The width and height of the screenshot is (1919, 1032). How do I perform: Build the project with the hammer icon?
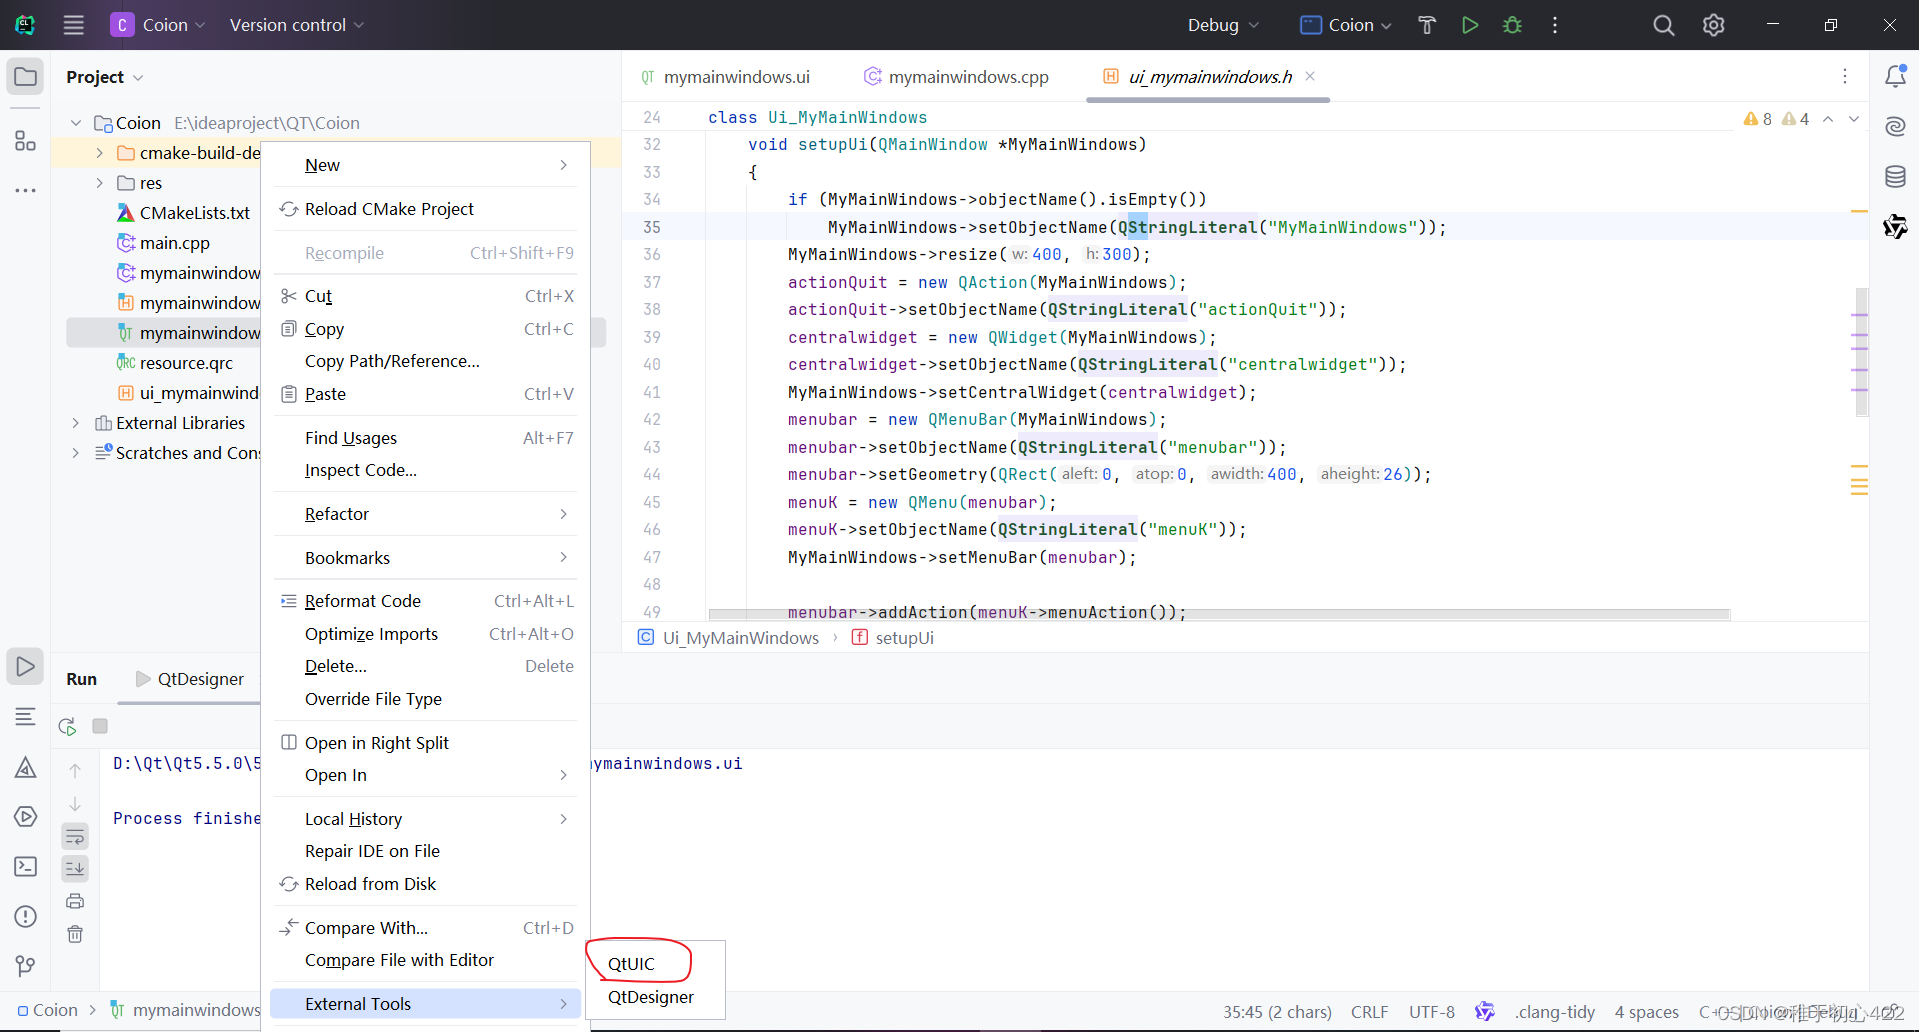(x=1426, y=25)
